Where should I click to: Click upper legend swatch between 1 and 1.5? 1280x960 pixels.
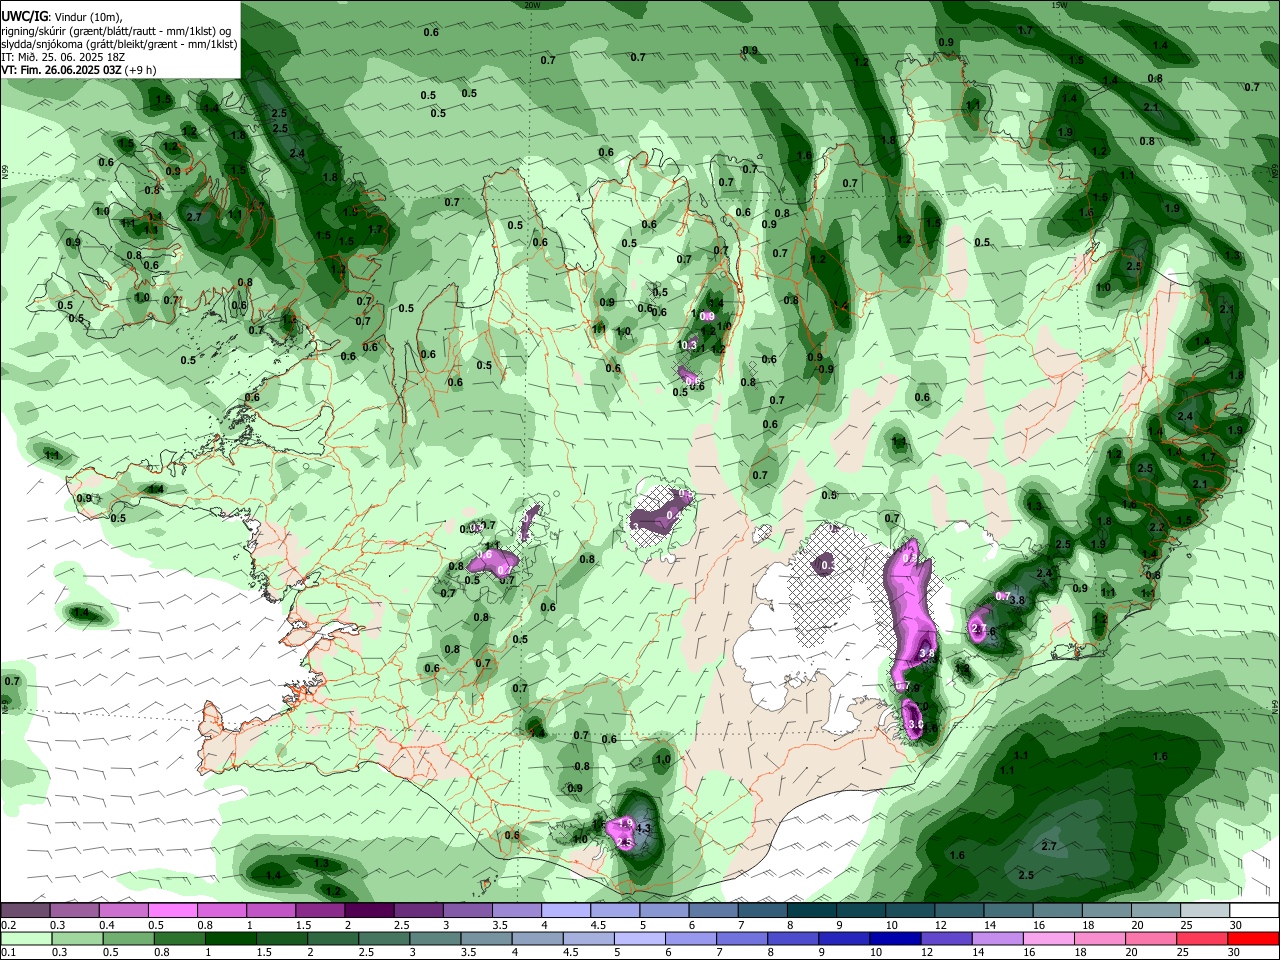tap(270, 911)
